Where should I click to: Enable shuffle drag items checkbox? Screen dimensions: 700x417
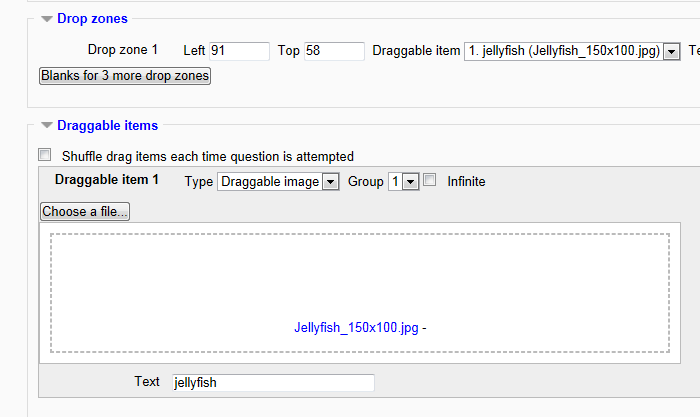pyautogui.click(x=44, y=155)
